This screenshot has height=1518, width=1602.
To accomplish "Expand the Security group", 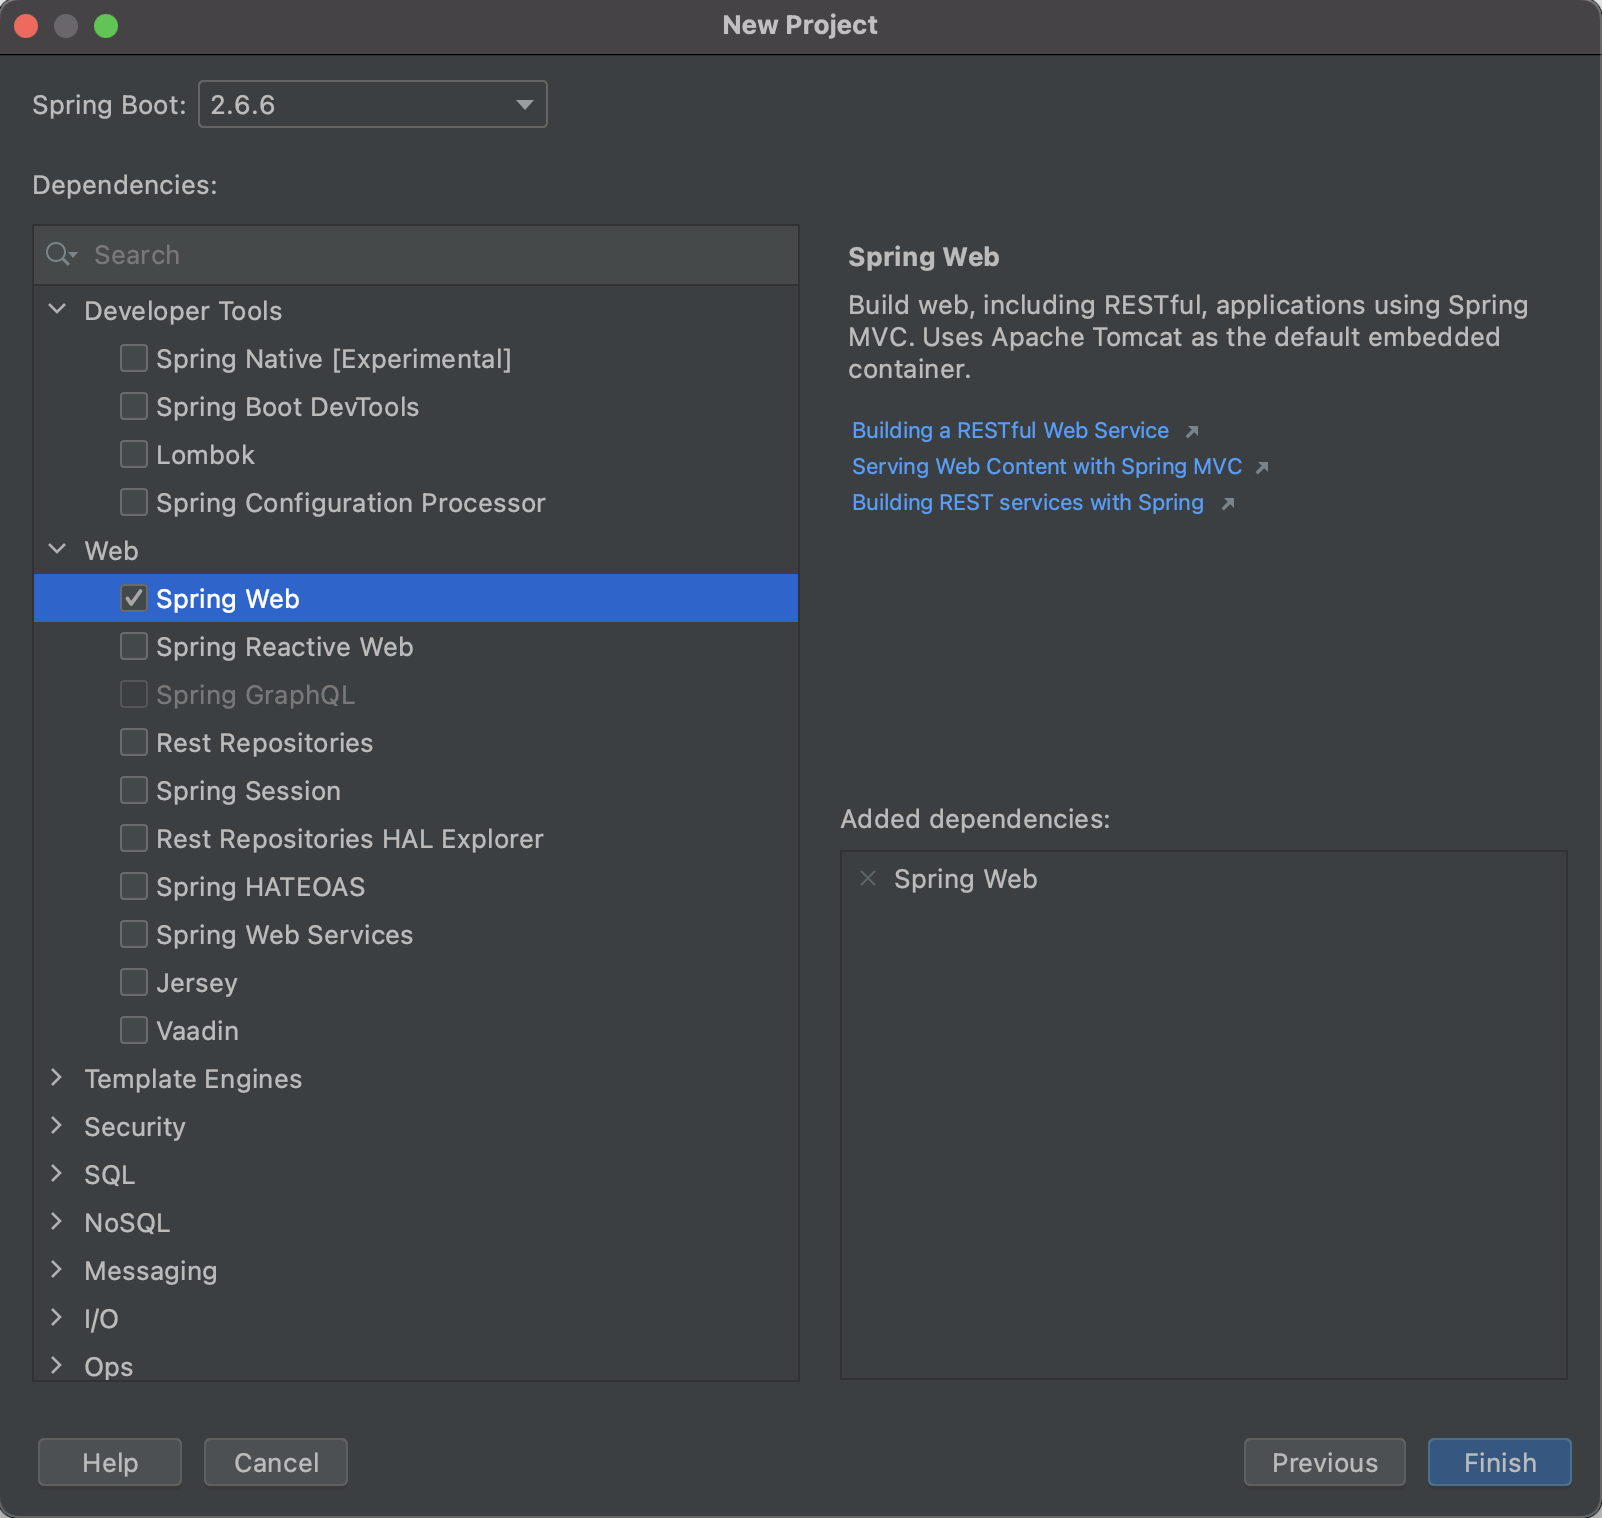I will point(57,1126).
